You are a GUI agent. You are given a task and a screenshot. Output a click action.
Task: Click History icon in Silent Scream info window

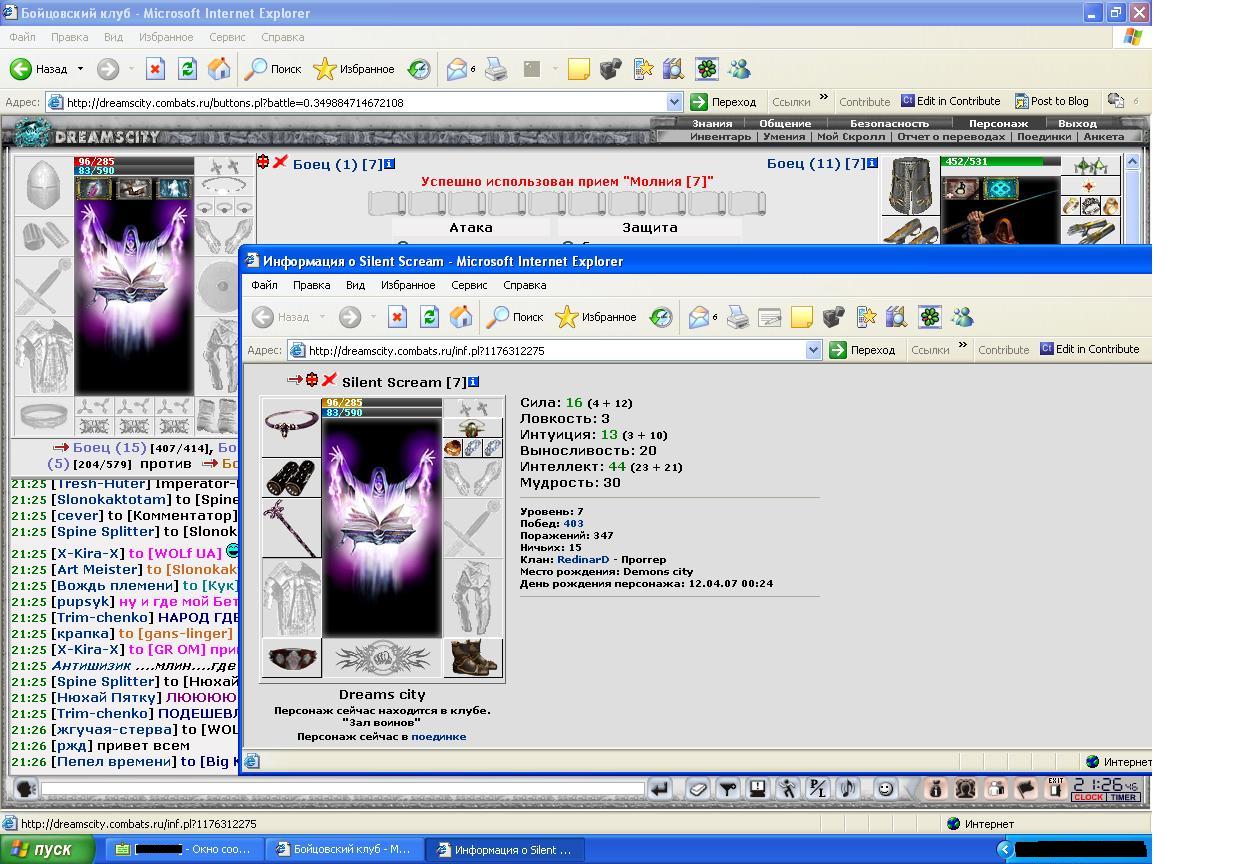coord(661,317)
